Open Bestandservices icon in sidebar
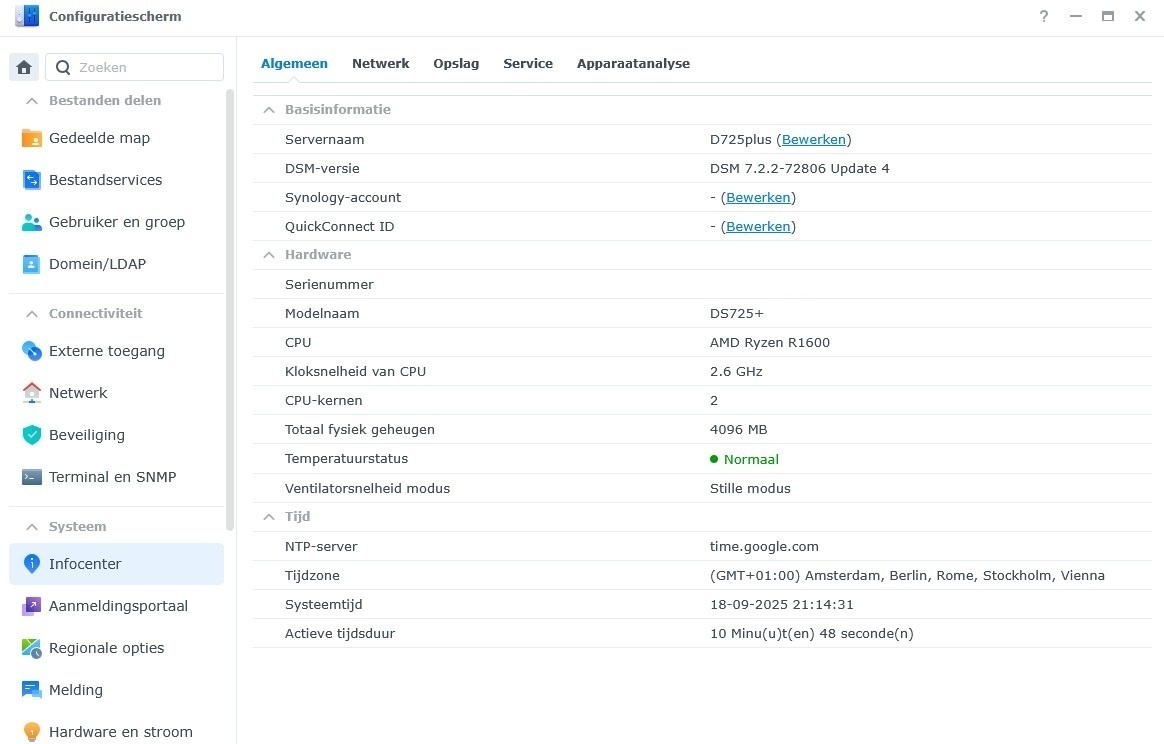The image size is (1164, 744). [31, 180]
